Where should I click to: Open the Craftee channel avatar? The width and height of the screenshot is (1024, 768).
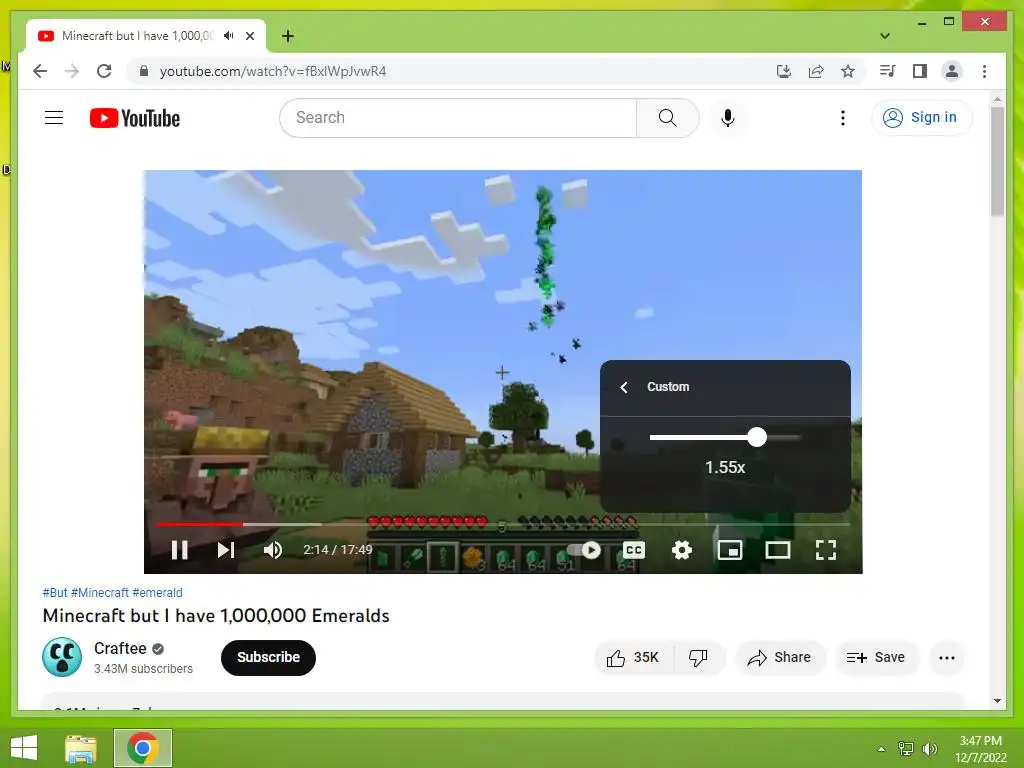point(62,657)
